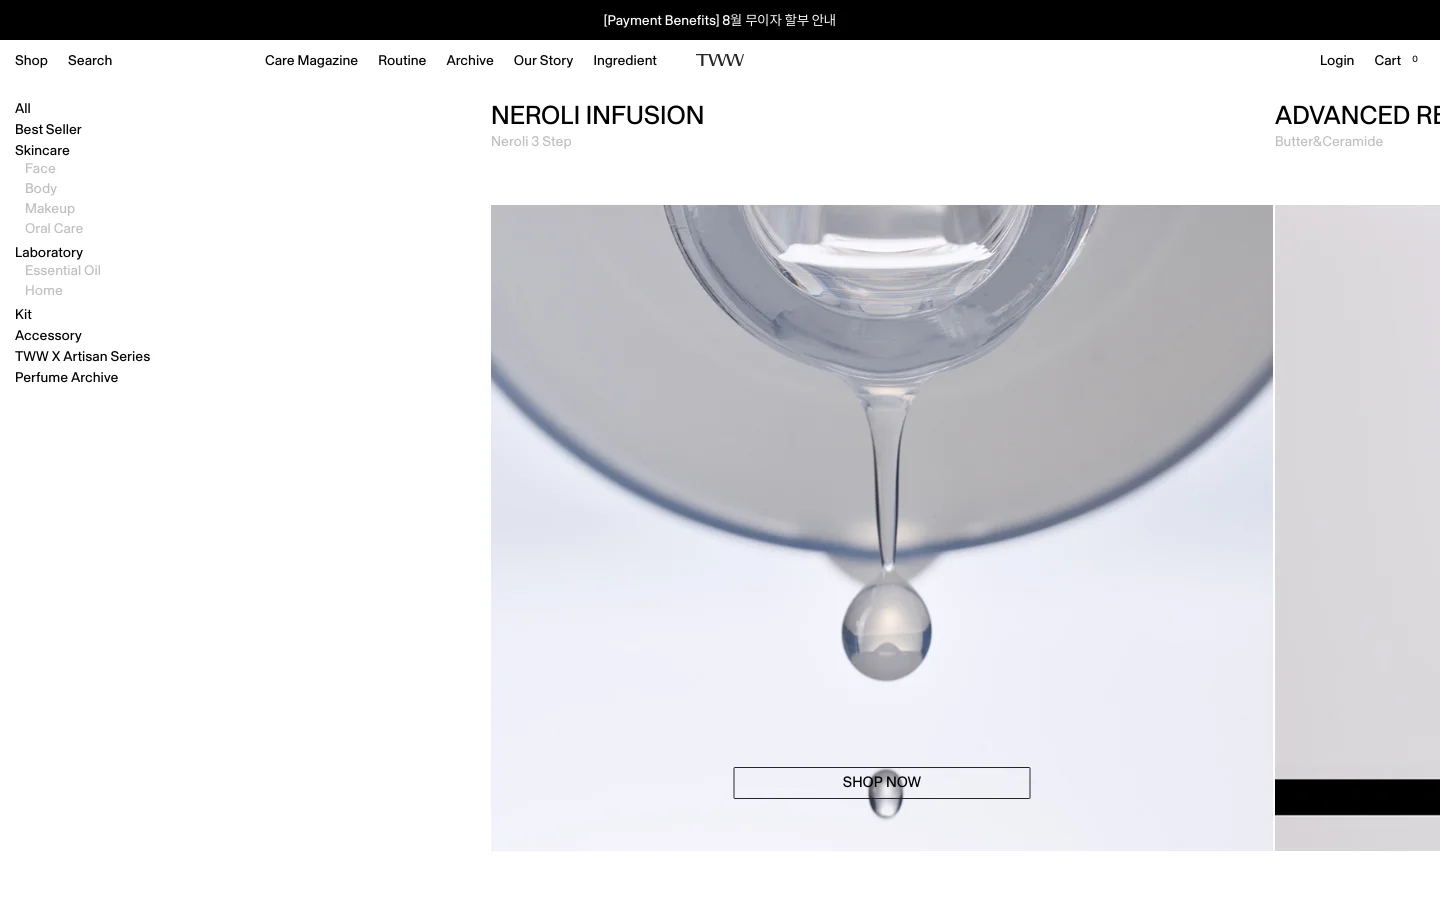Click the Neroli 3 Step subtitle
The image size is (1440, 900).
click(x=531, y=142)
